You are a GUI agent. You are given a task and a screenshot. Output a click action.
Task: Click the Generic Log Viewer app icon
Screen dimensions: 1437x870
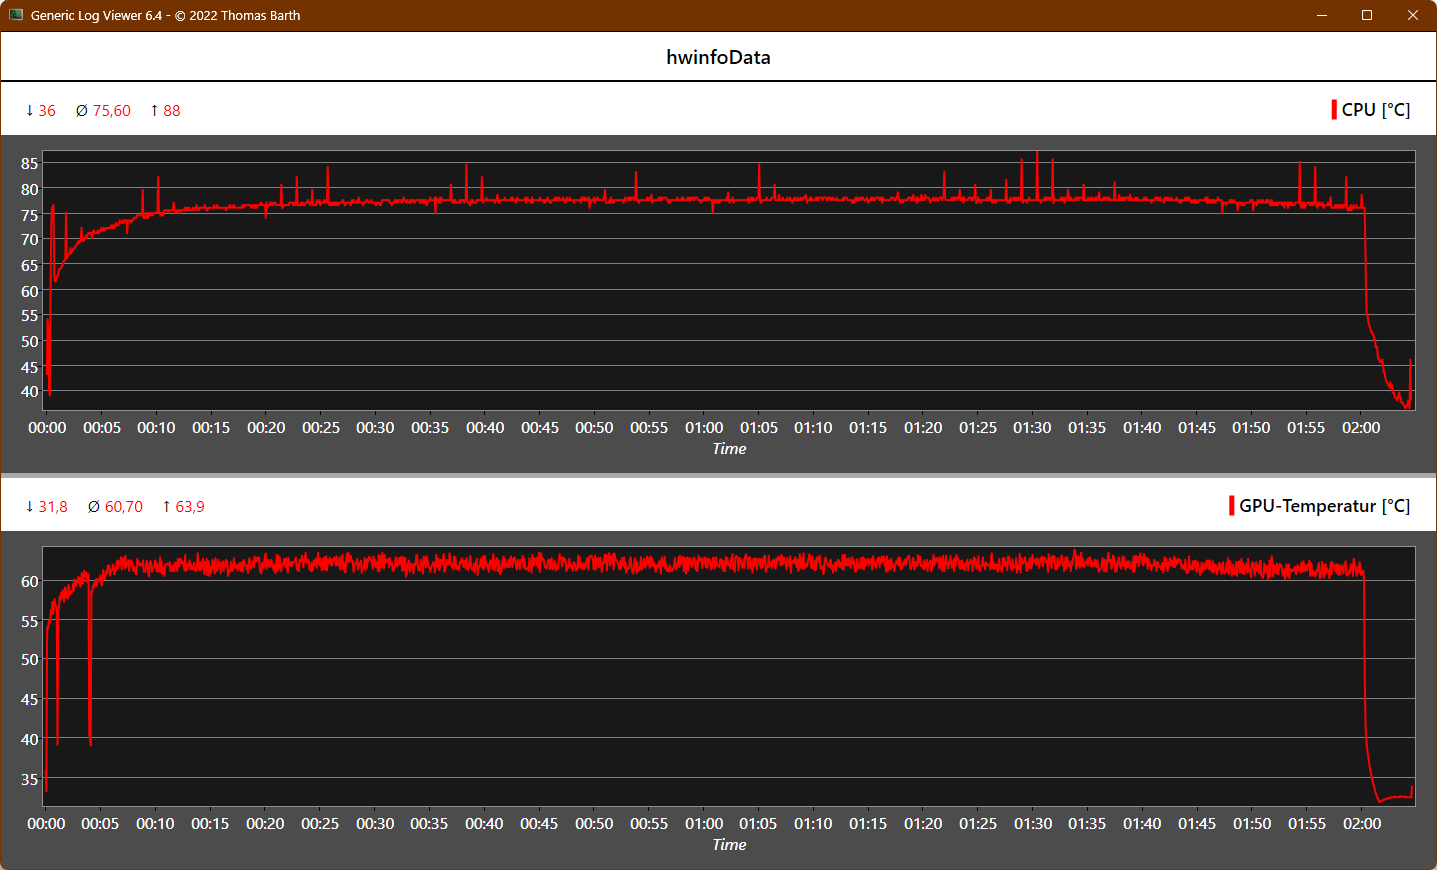(x=16, y=15)
